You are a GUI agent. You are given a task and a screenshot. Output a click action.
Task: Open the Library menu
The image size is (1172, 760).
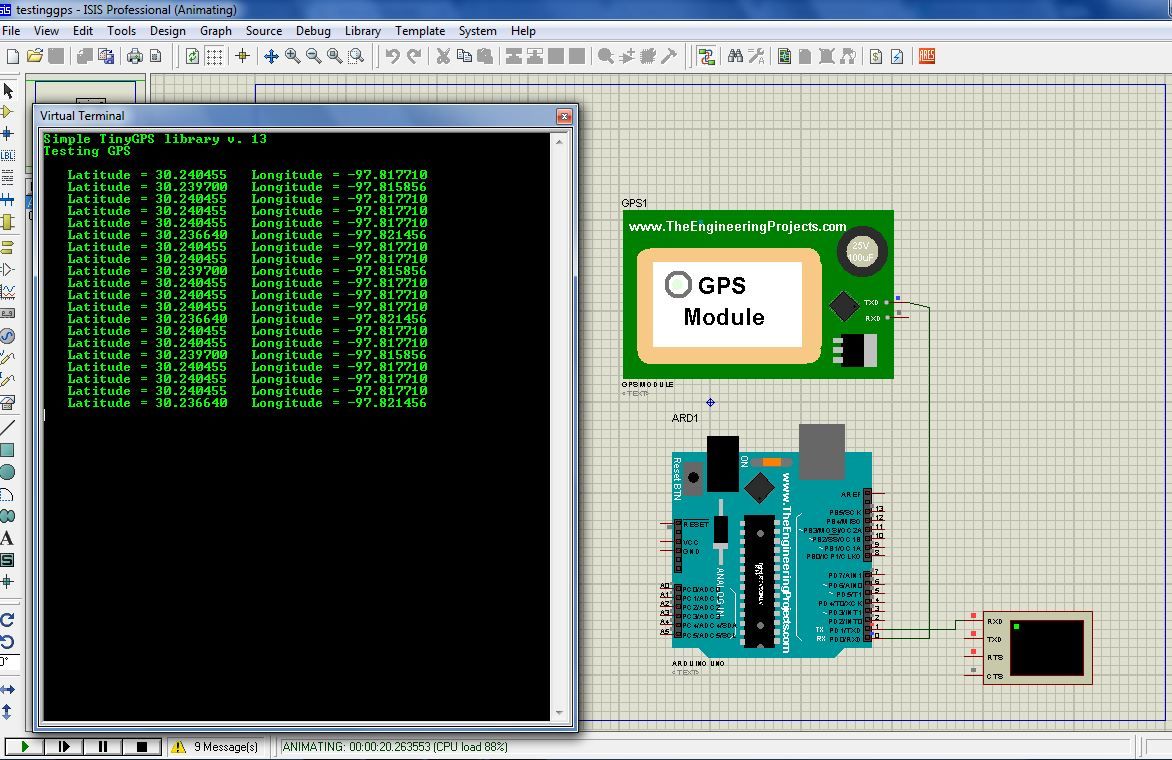point(362,31)
